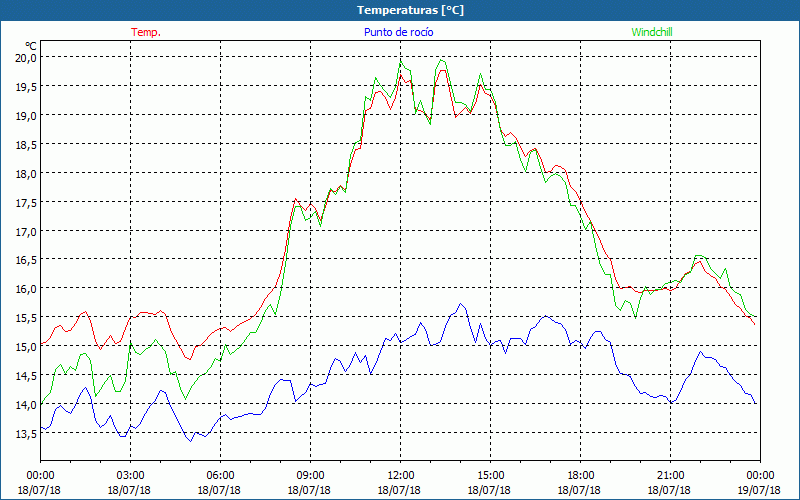The image size is (800, 500).
Task: Click the 16,5 y-axis value
Action: tap(26, 260)
